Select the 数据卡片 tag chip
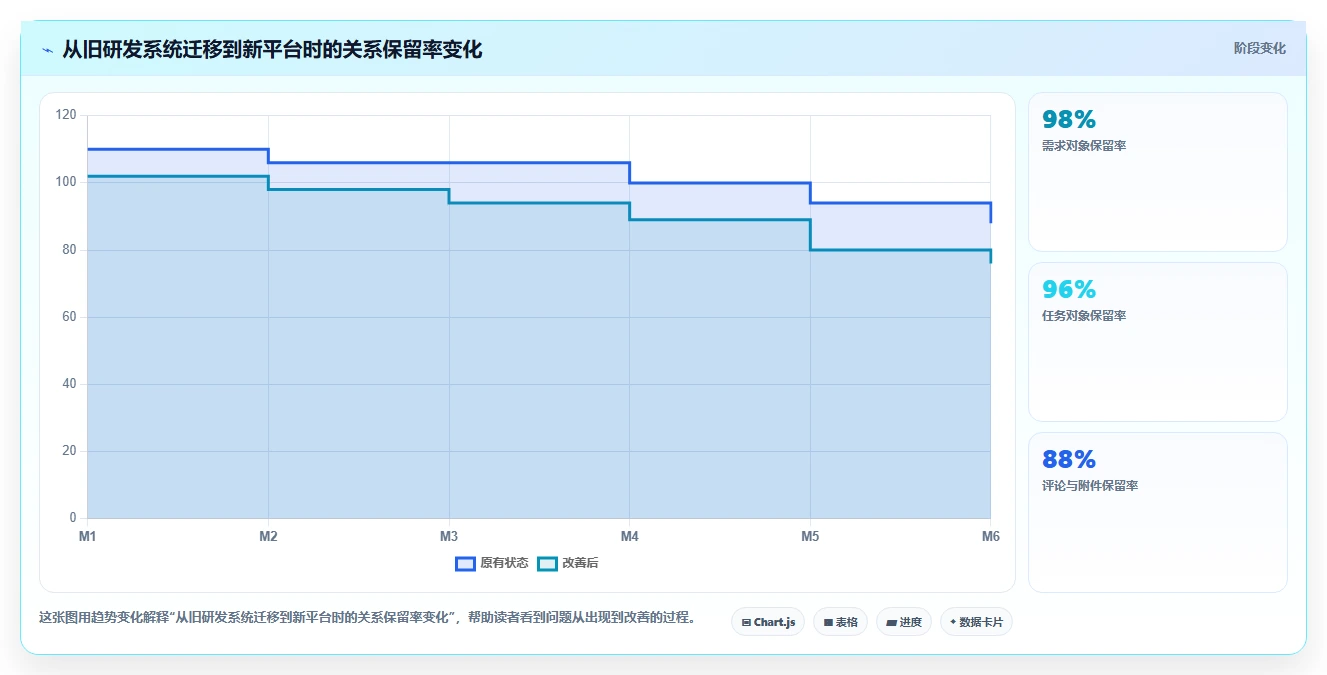The width and height of the screenshot is (1327, 675). [x=976, y=622]
